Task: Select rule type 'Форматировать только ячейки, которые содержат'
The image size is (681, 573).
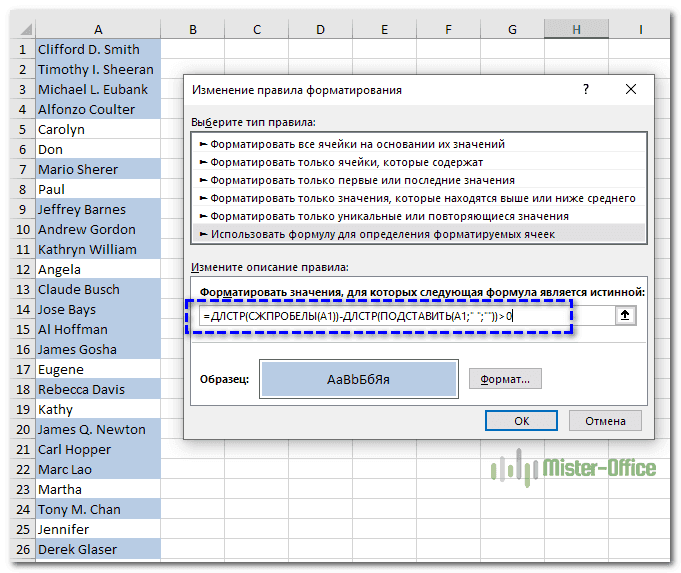Action: point(347,162)
